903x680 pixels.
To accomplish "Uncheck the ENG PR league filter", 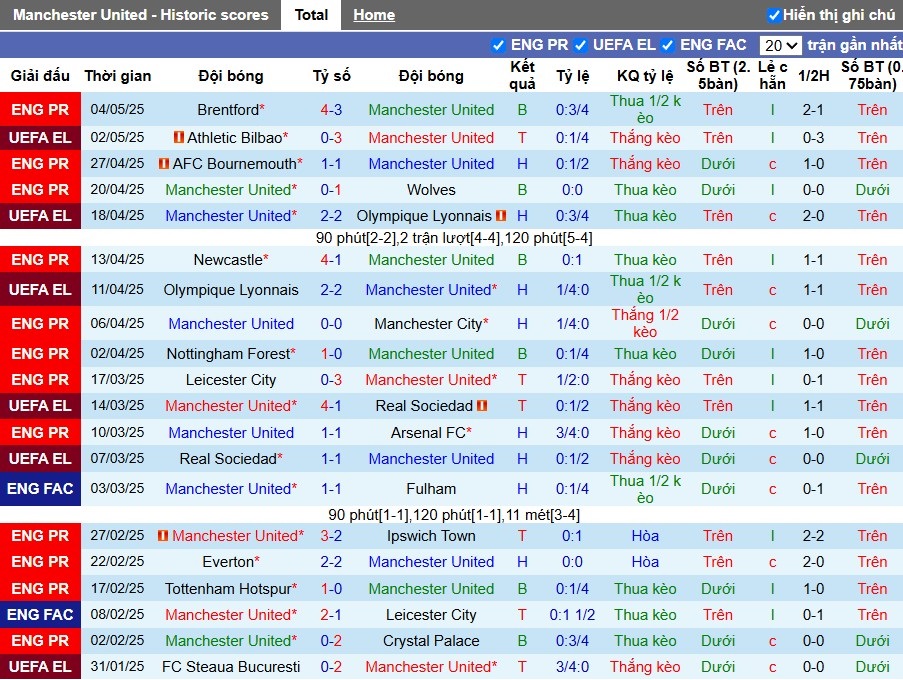I will 498,45.
